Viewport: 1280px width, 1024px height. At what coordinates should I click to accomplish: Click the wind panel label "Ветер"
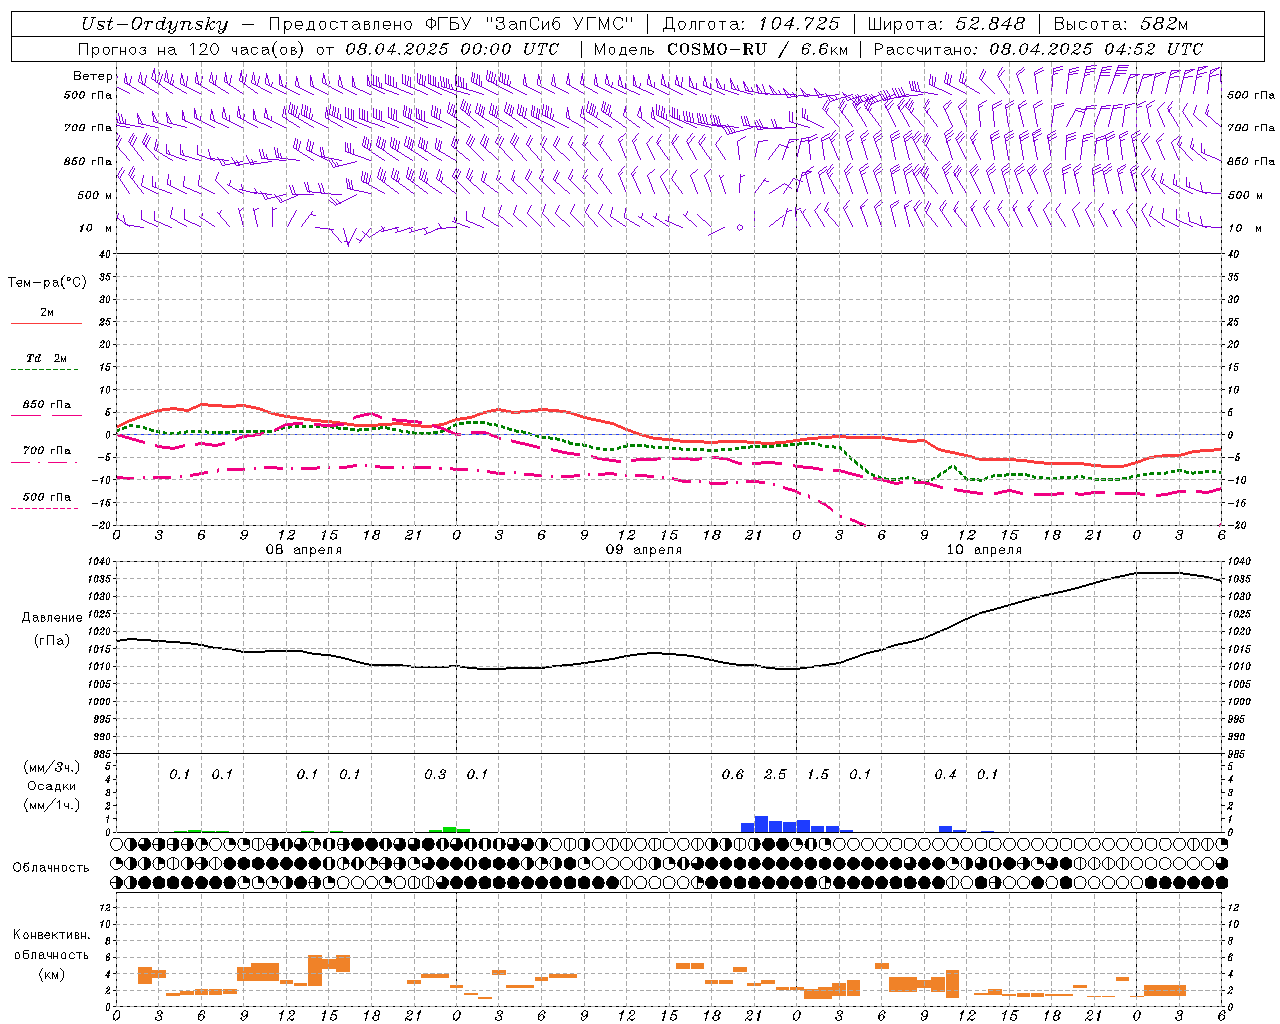pos(93,76)
